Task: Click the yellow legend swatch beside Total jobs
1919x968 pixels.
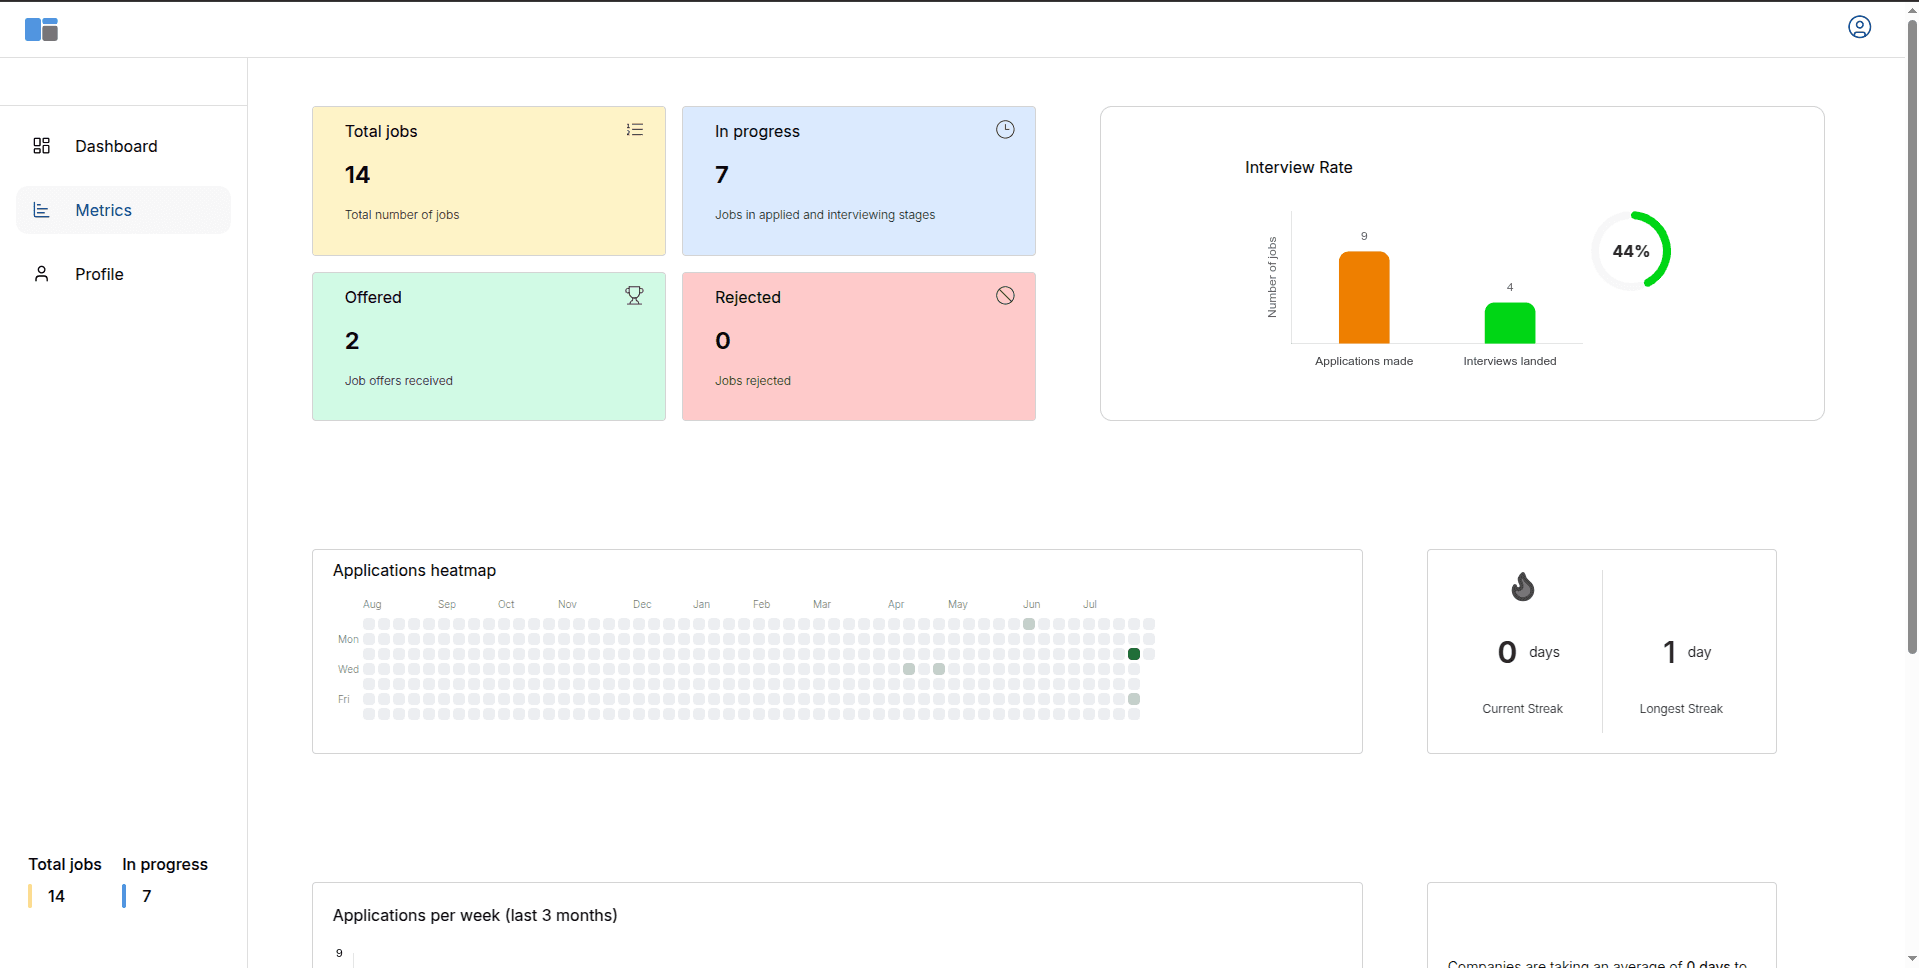Action: (x=31, y=896)
